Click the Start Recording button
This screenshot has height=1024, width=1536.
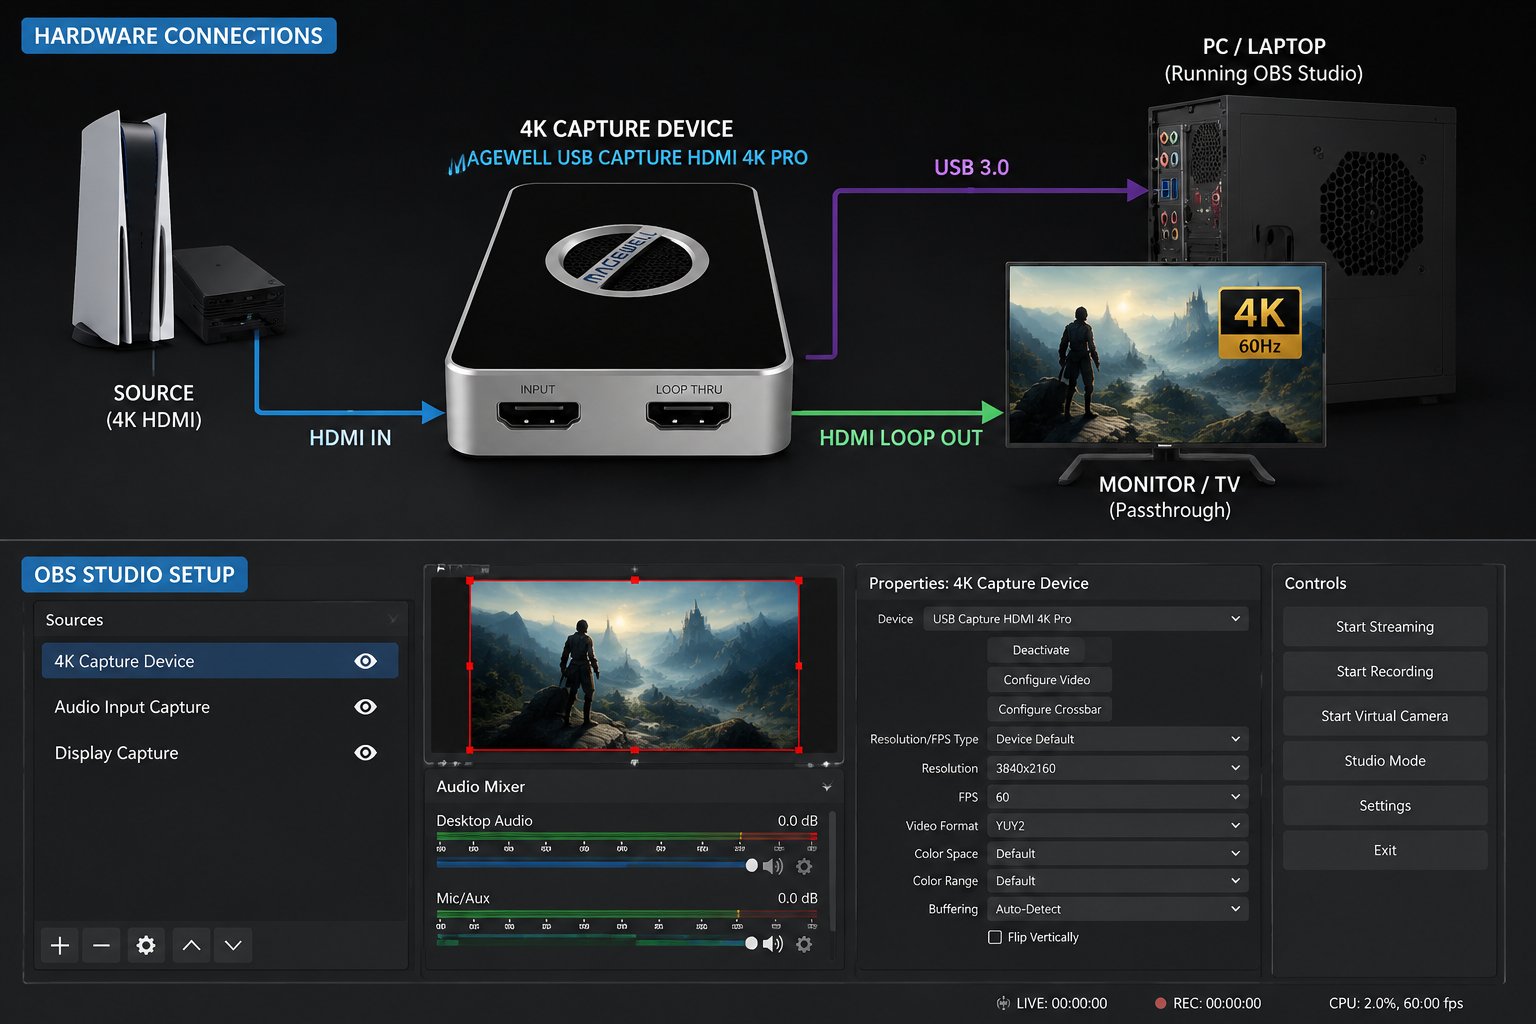coord(1385,672)
